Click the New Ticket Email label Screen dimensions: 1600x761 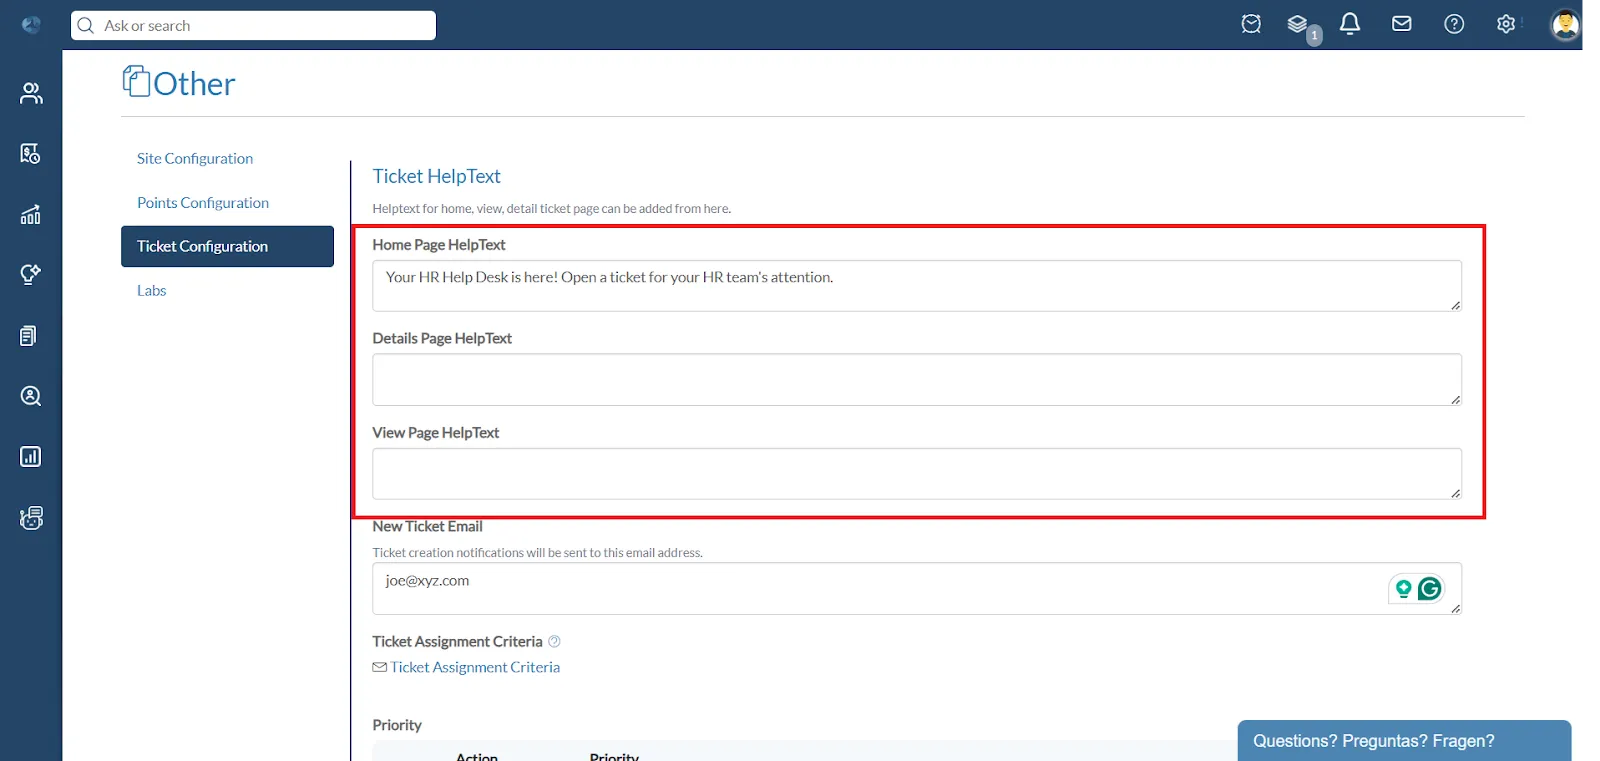tap(427, 526)
